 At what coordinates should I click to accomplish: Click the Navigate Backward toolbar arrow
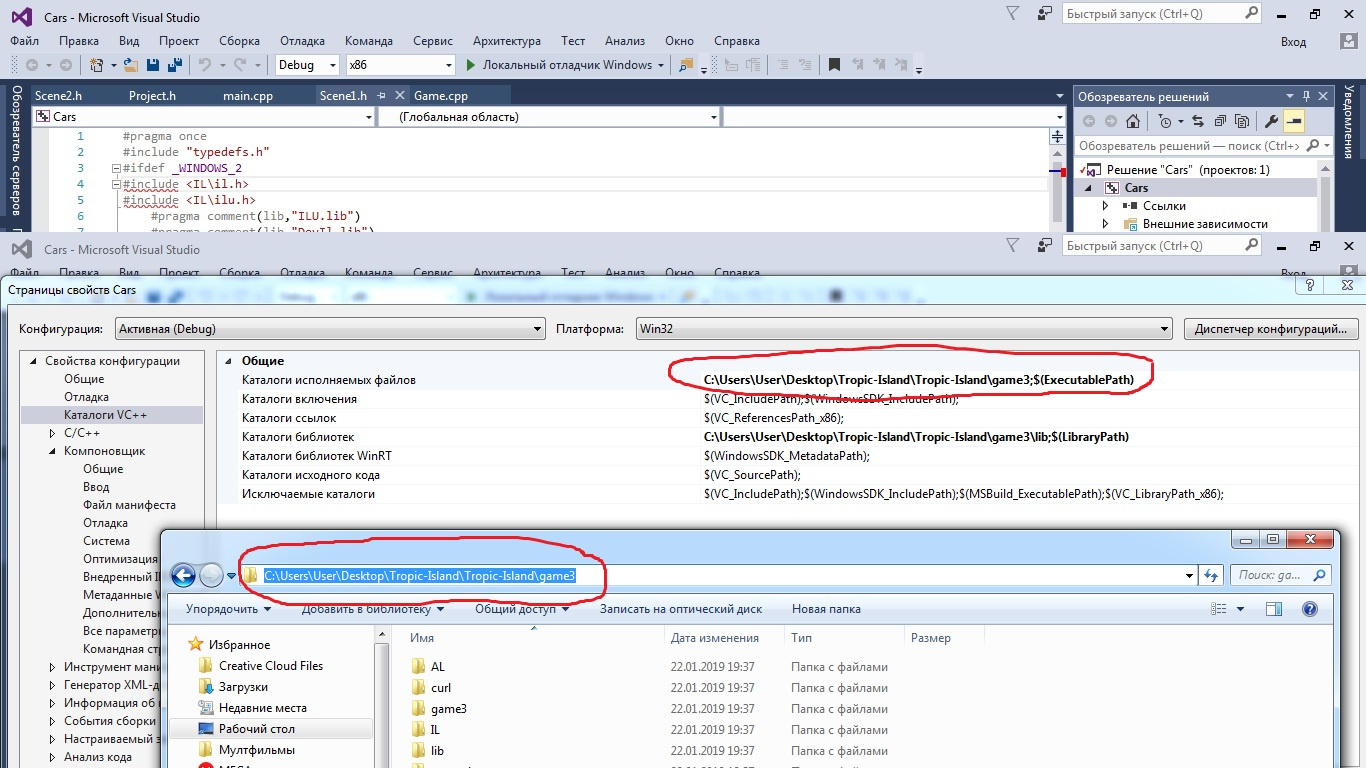31,65
